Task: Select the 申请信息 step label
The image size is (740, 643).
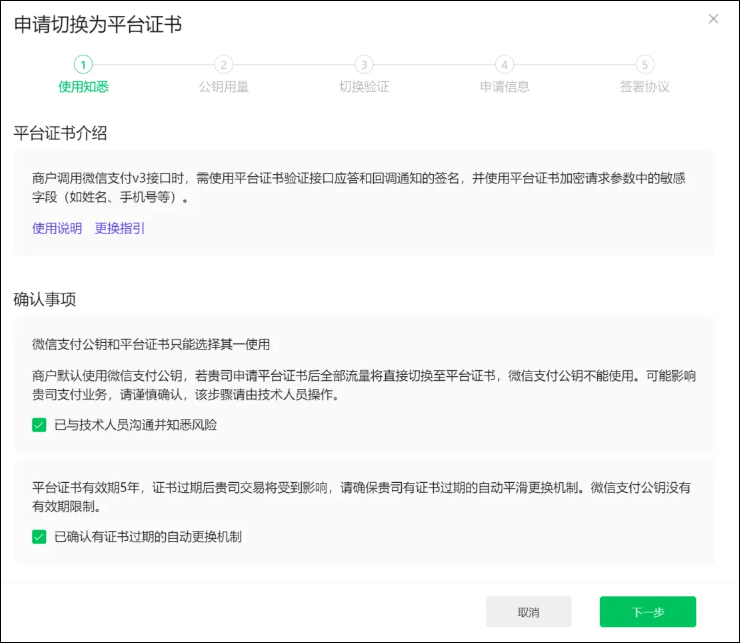Action: (x=504, y=87)
